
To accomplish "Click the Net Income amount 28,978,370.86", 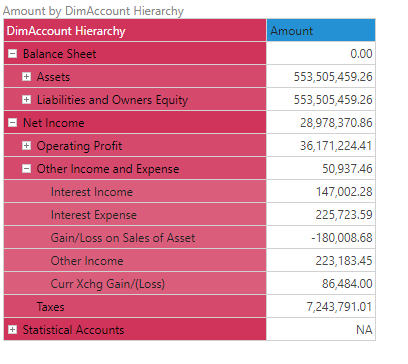I will (x=336, y=123).
